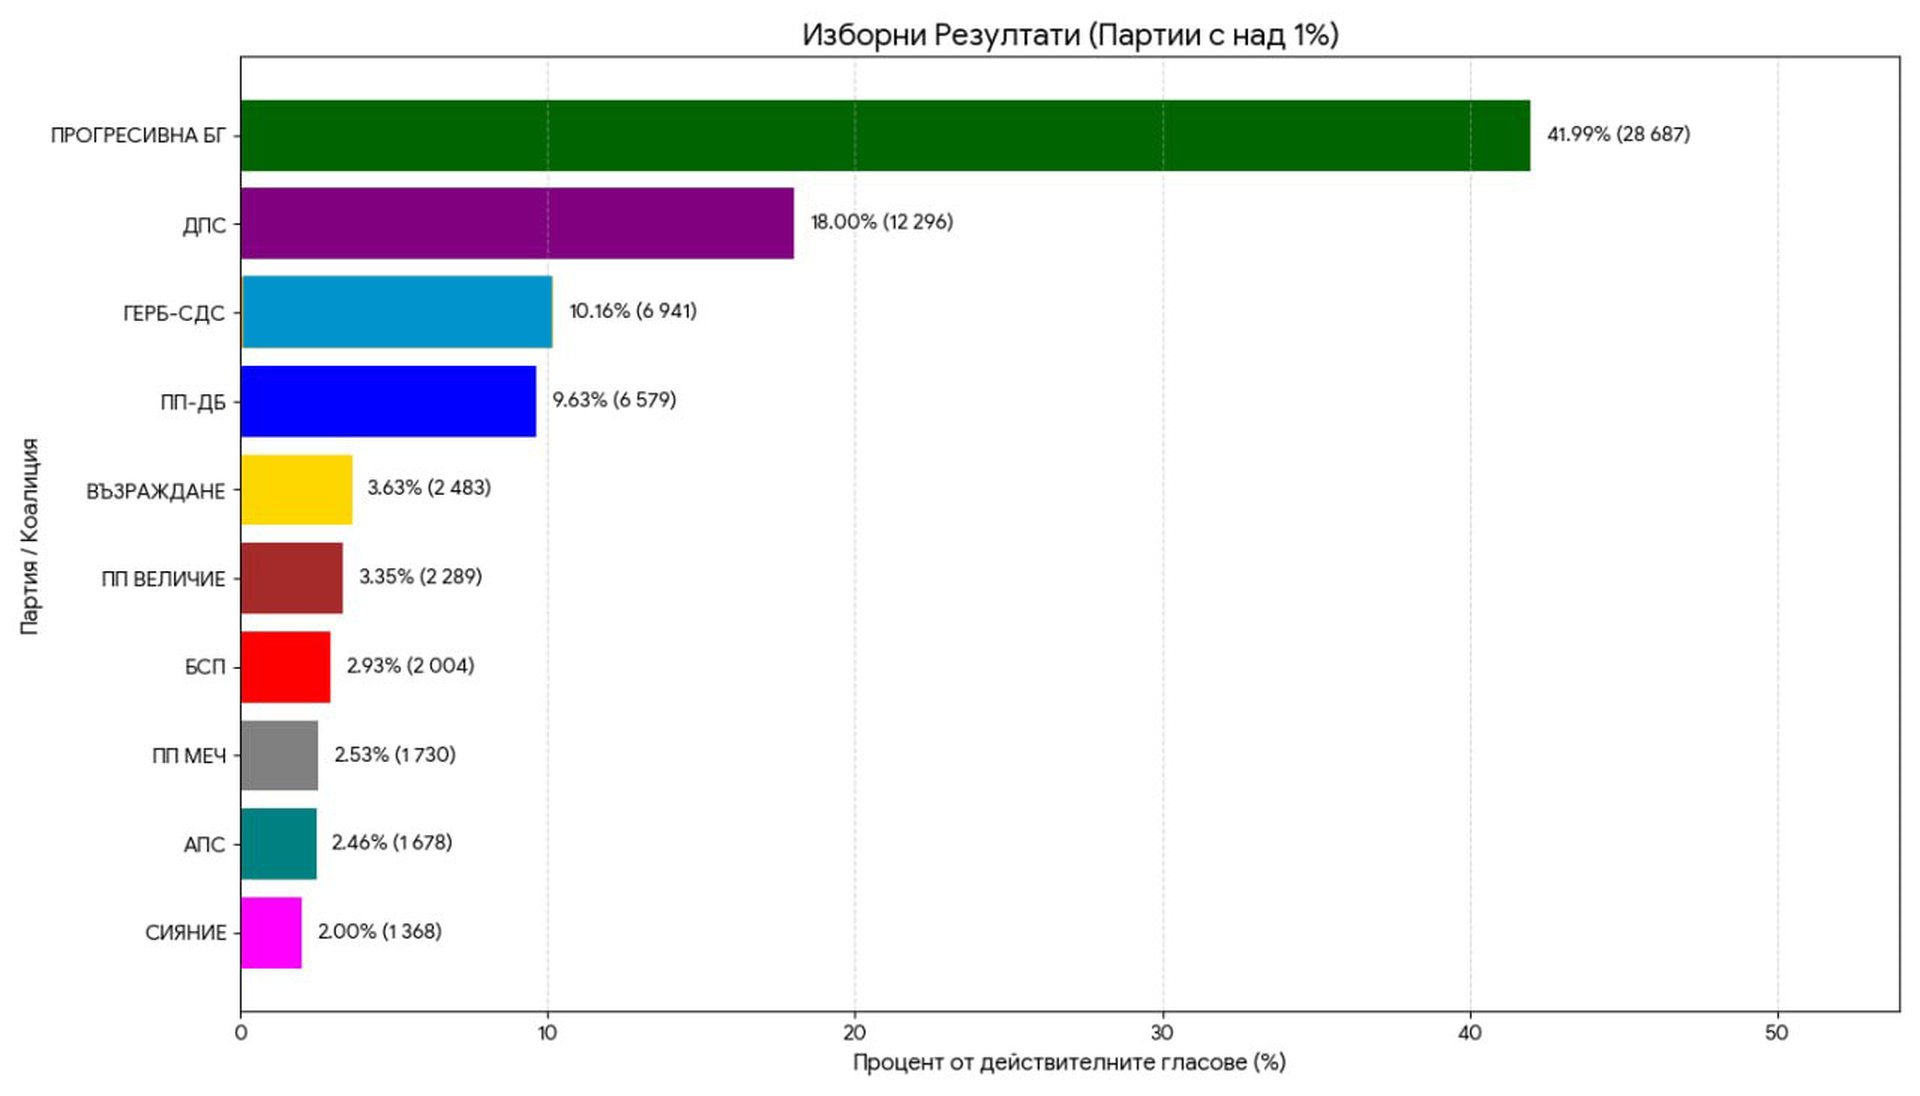Click the 10.16% (6 941) data label
This screenshot has height=1096, width=1920.
pos(632,311)
